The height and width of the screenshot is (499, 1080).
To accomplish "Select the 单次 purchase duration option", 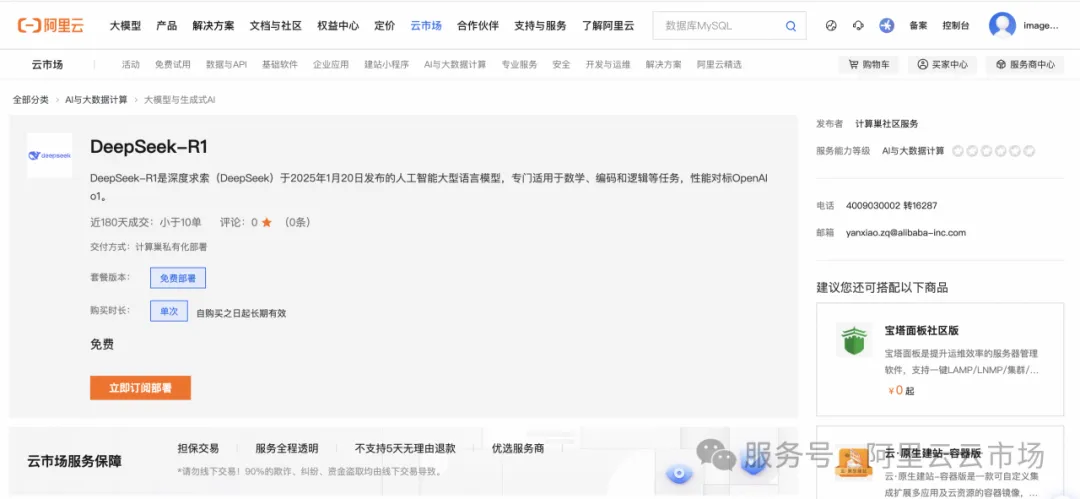I will (x=169, y=312).
